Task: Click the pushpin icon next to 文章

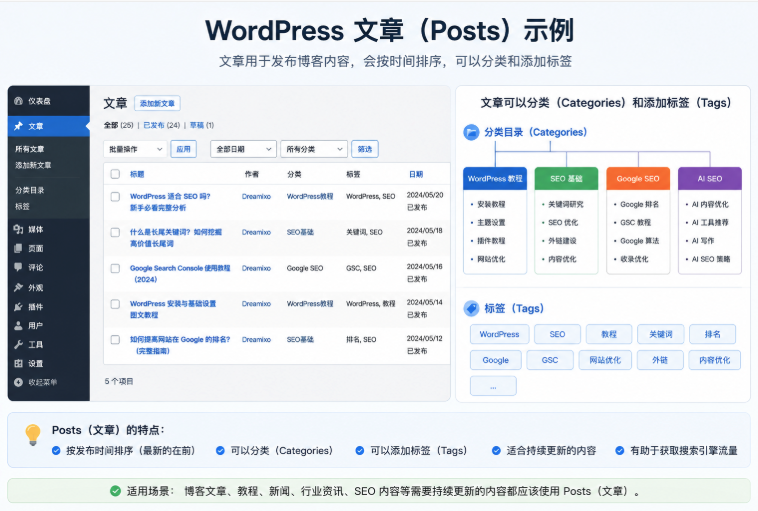Action: click(x=18, y=126)
